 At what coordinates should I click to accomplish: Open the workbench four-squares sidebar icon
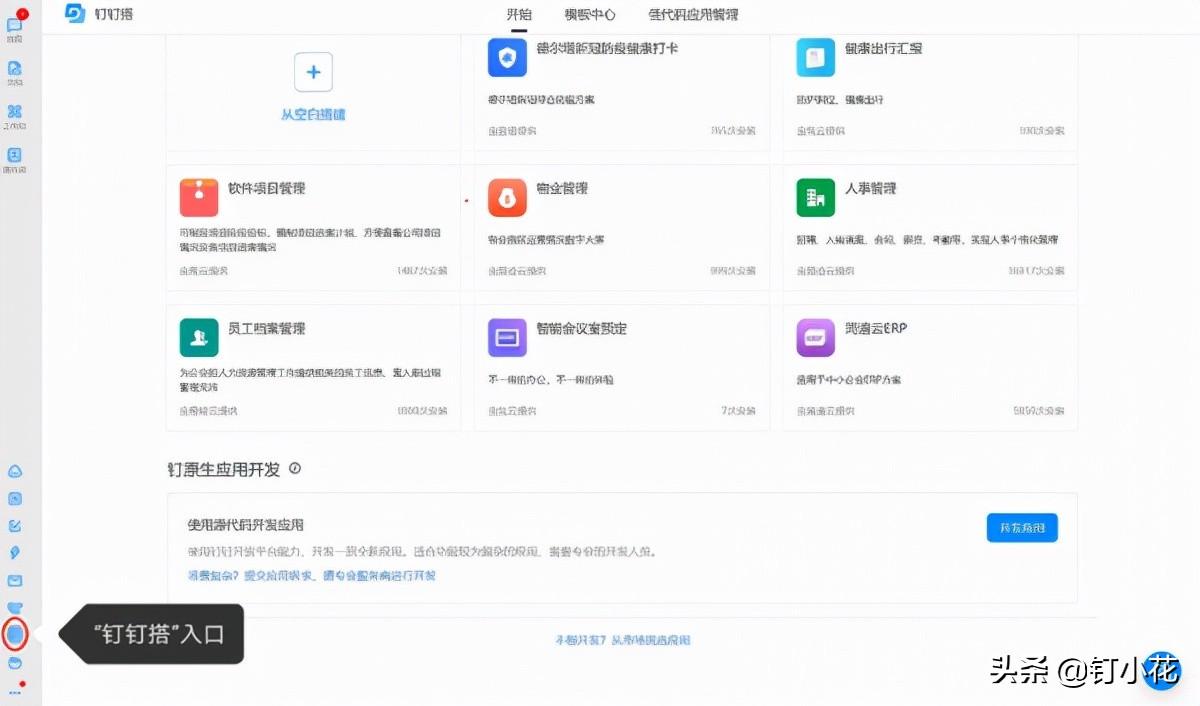[15, 113]
